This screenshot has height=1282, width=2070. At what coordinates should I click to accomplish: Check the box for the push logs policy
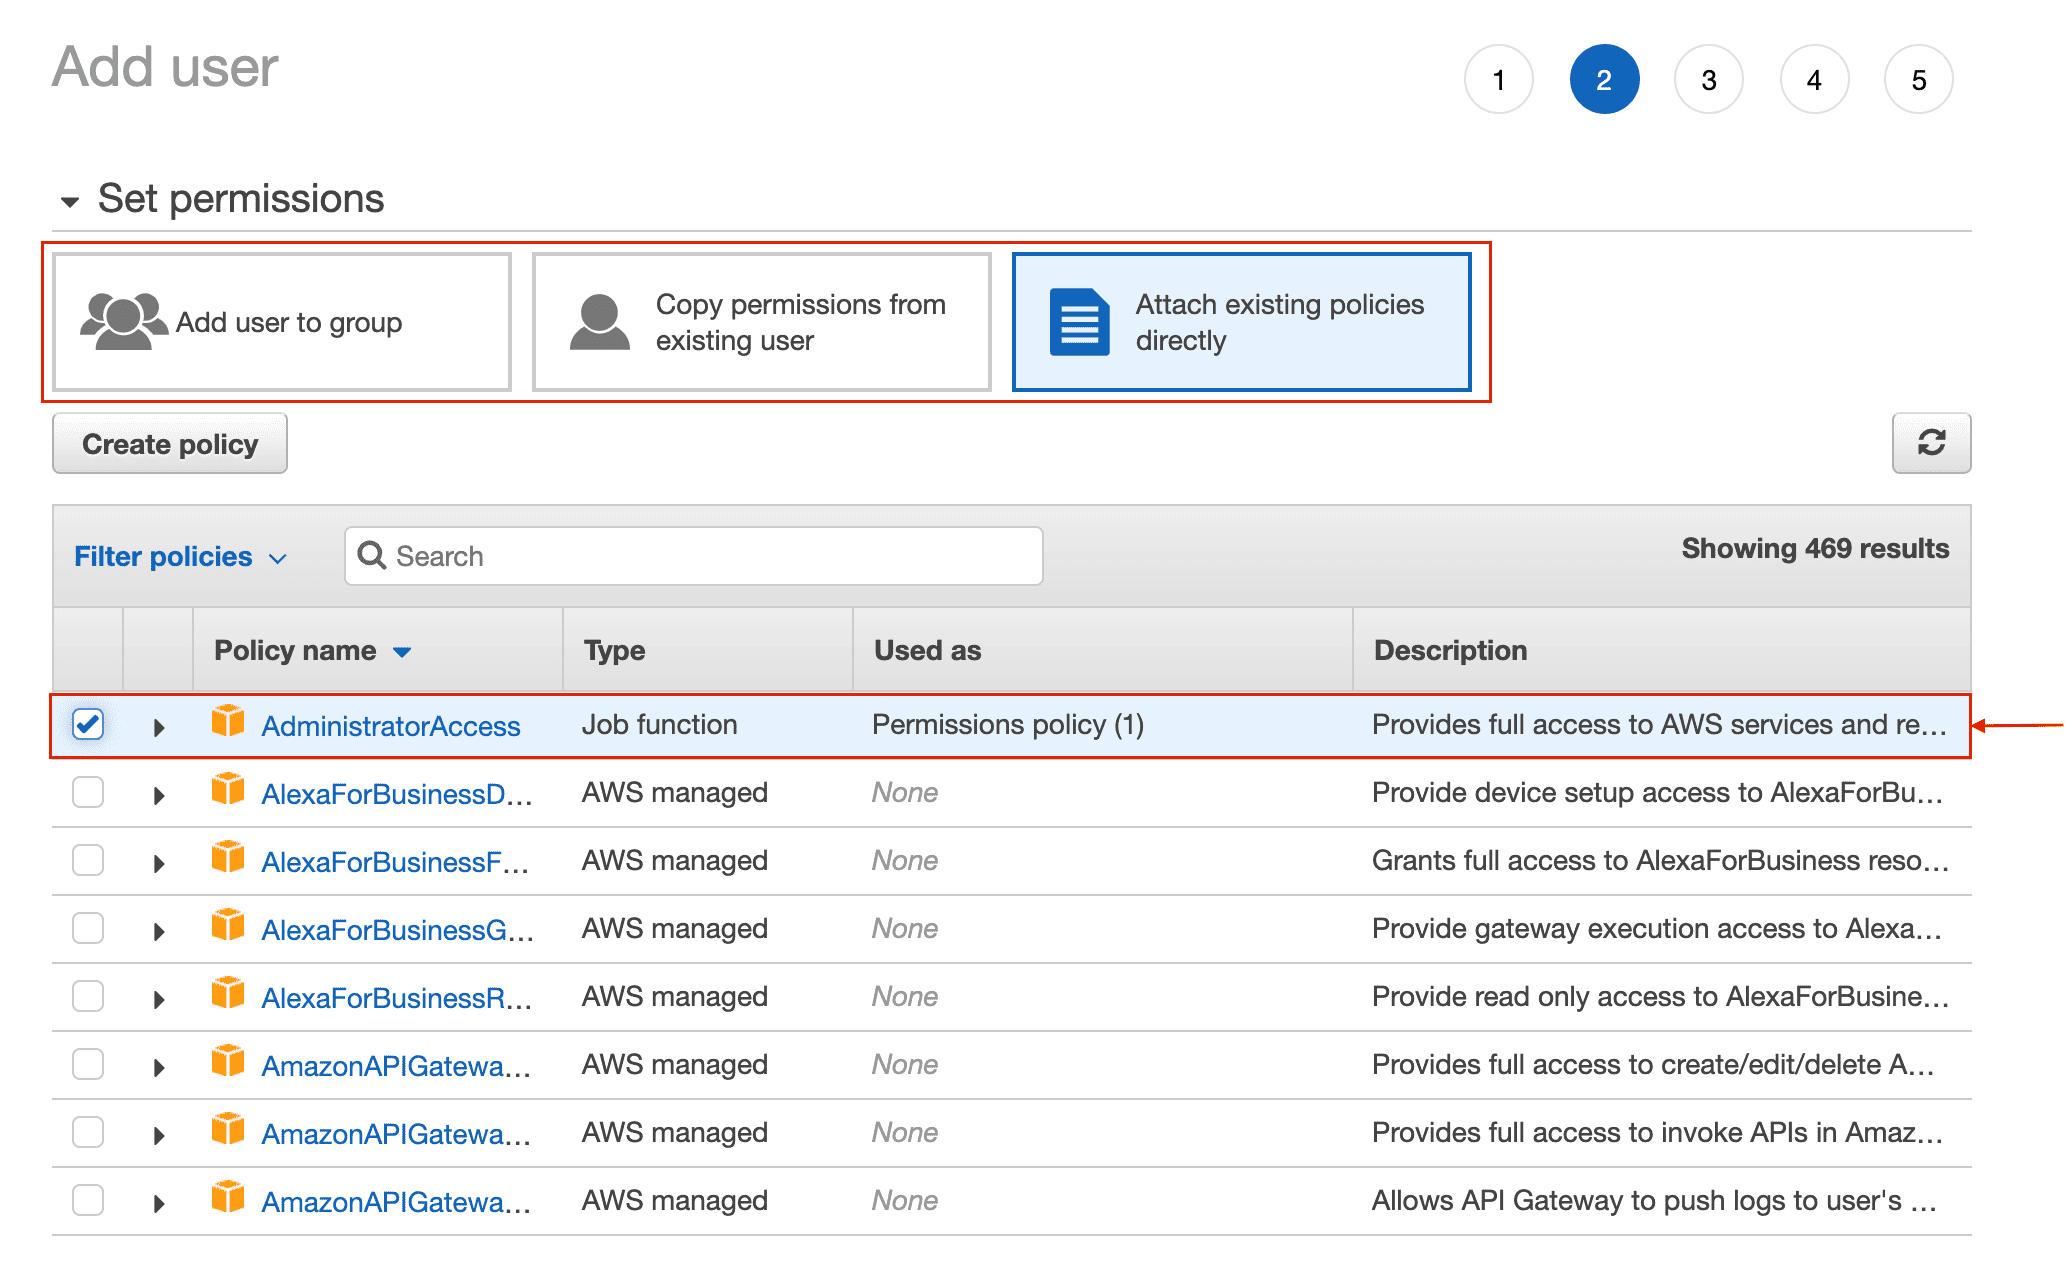coord(88,1200)
